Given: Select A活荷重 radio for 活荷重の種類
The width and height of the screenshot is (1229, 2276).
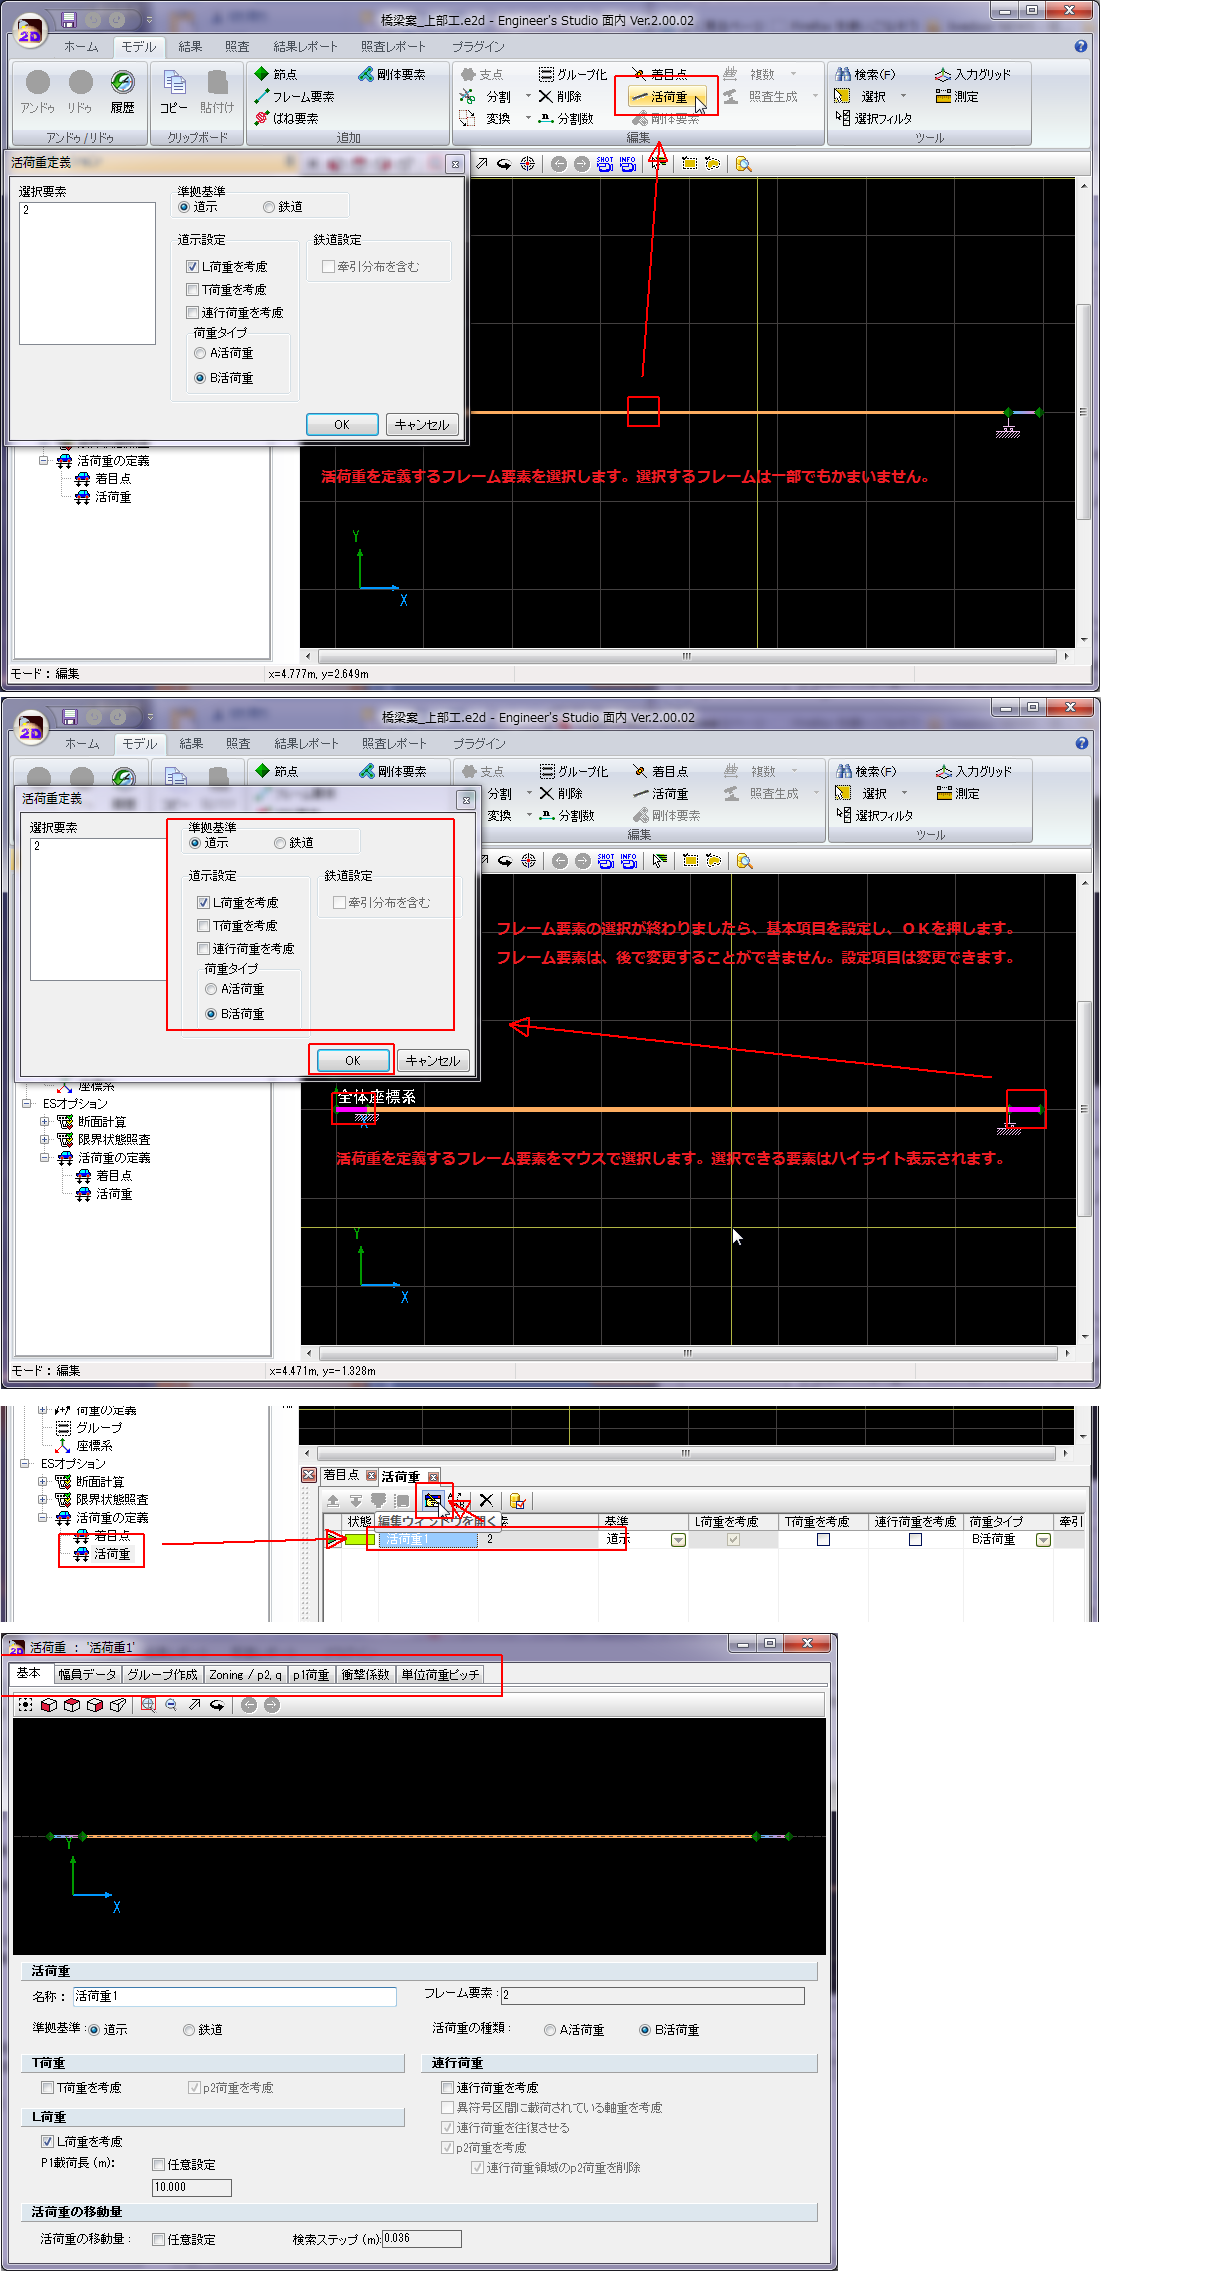Looking at the screenshot, I should (550, 2030).
